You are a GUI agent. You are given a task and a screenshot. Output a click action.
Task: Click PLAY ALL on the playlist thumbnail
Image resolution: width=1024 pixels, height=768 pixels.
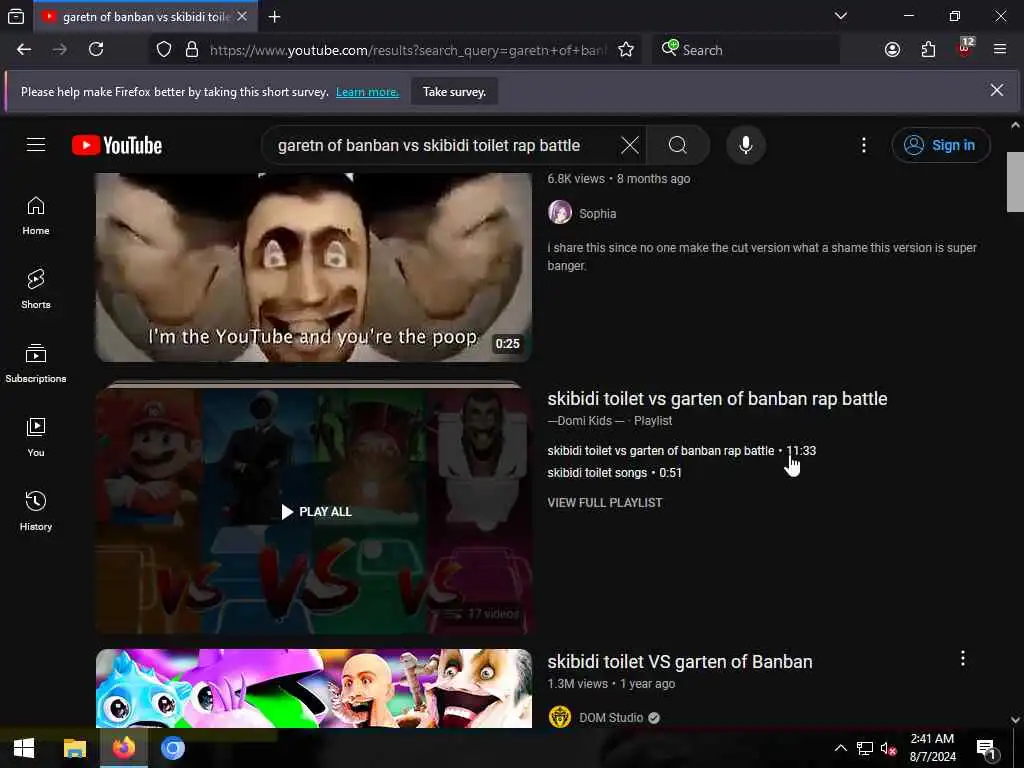coord(316,512)
